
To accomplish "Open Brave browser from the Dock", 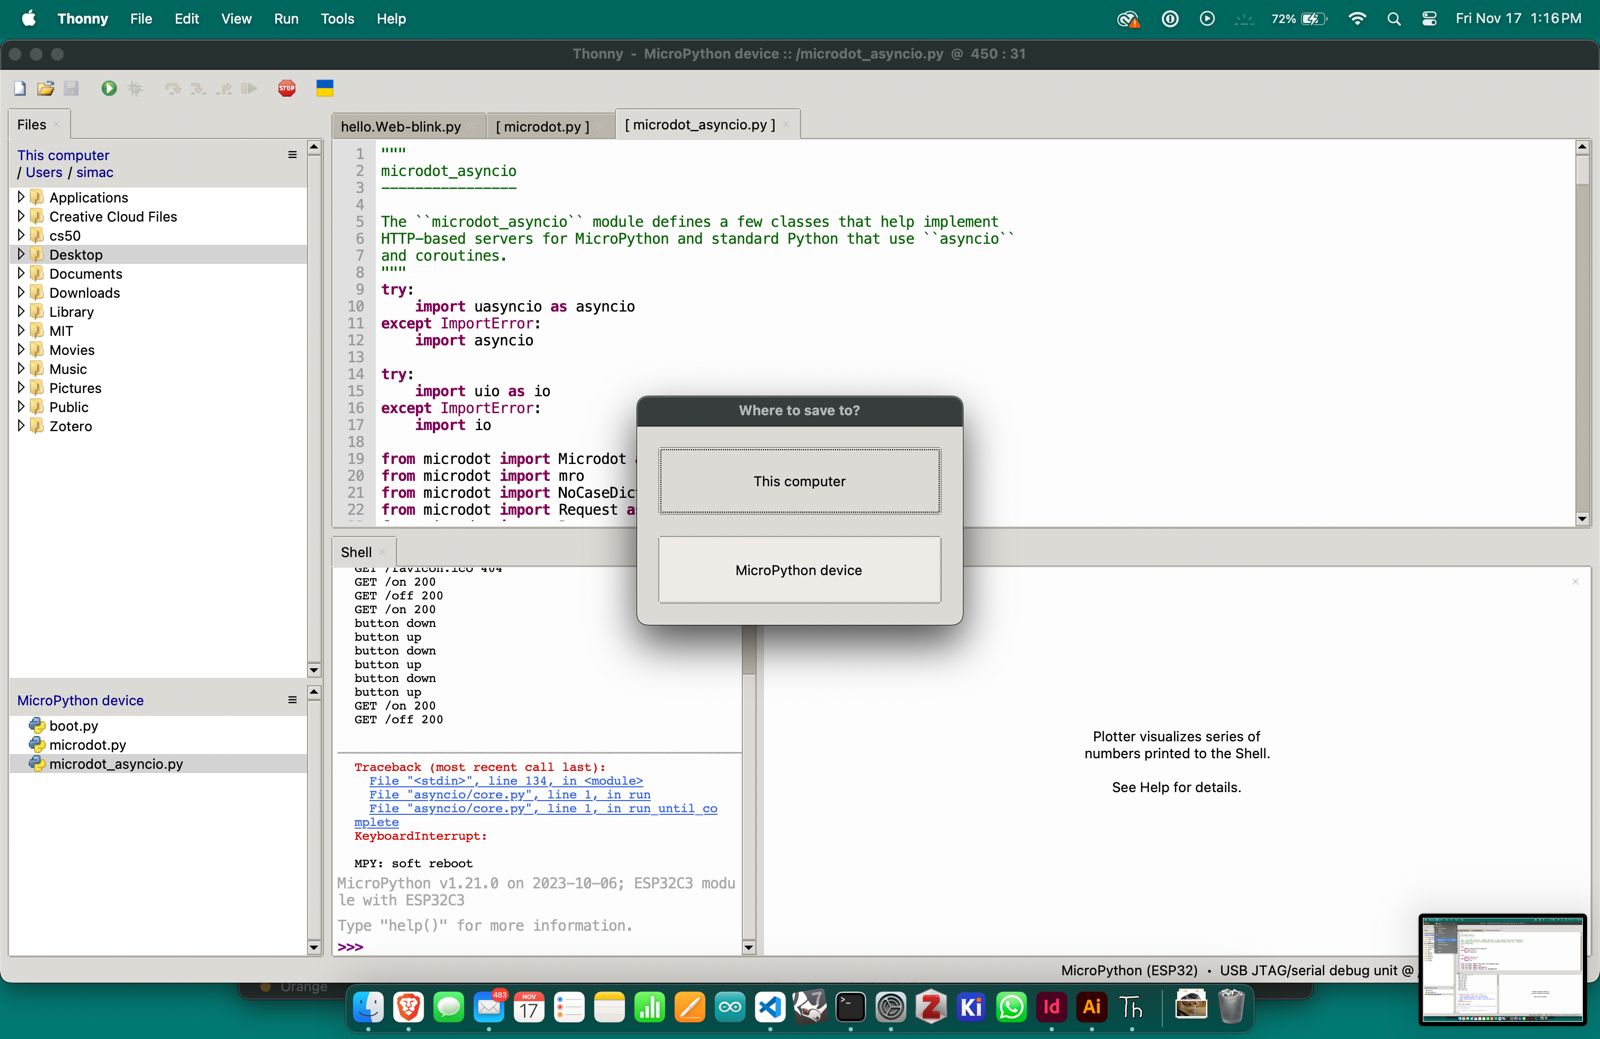I will coord(408,1007).
